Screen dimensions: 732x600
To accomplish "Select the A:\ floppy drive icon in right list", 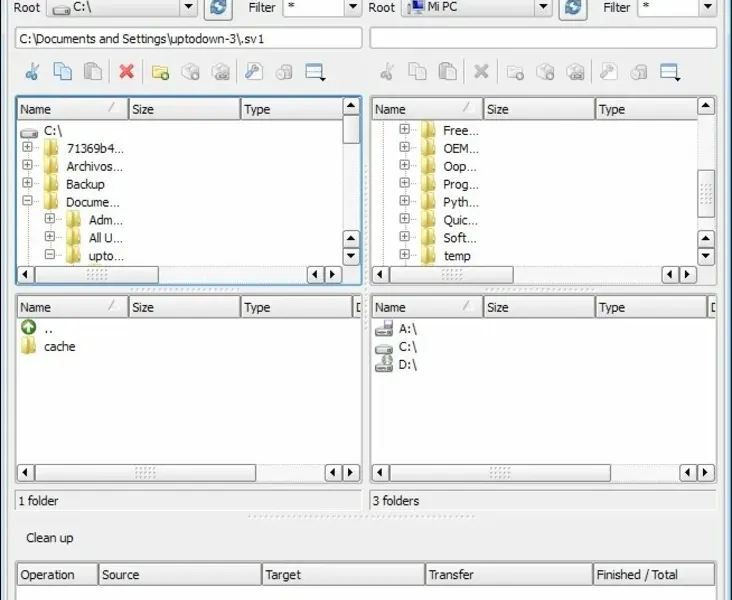I will 384,329.
